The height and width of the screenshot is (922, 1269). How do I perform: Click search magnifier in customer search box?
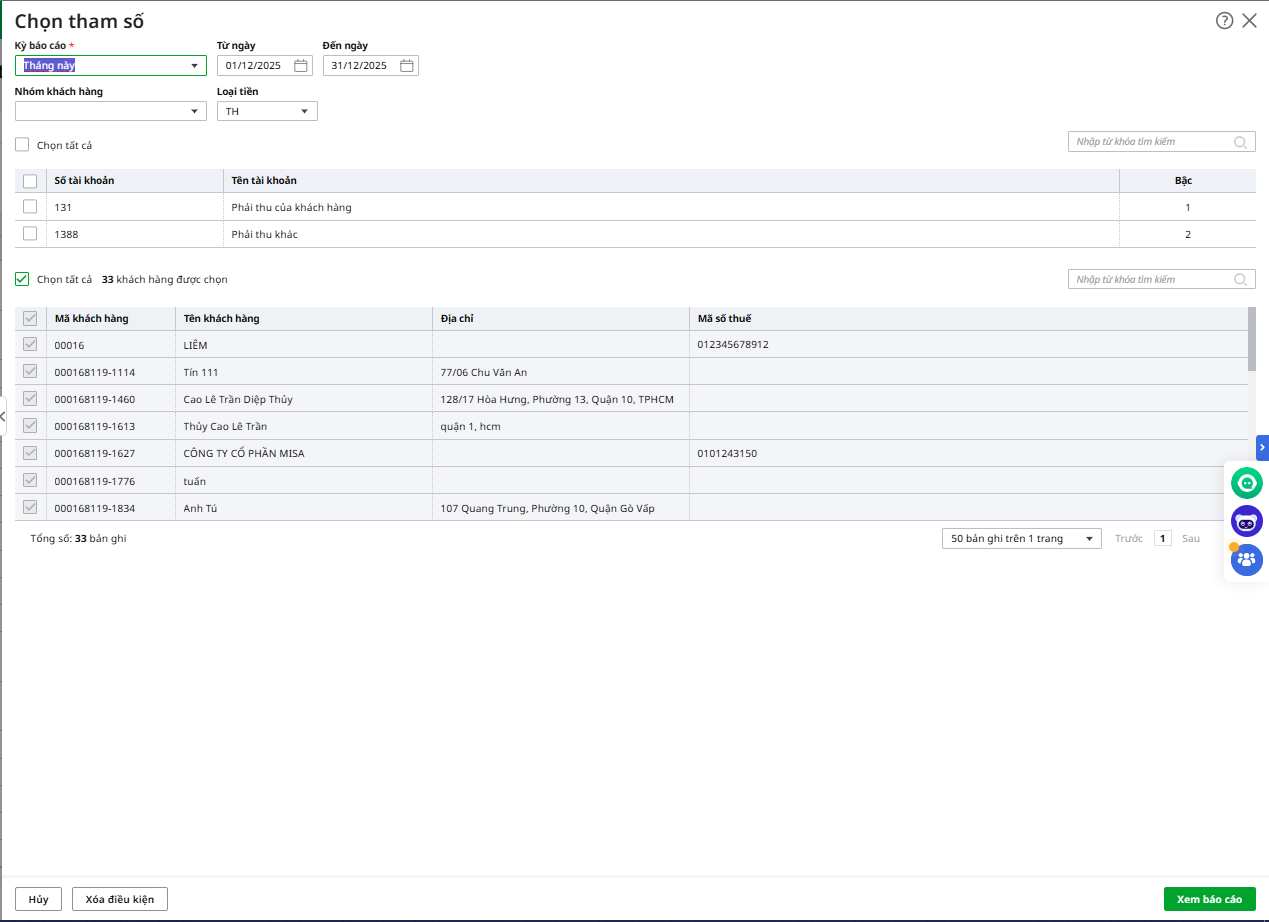click(x=1241, y=280)
